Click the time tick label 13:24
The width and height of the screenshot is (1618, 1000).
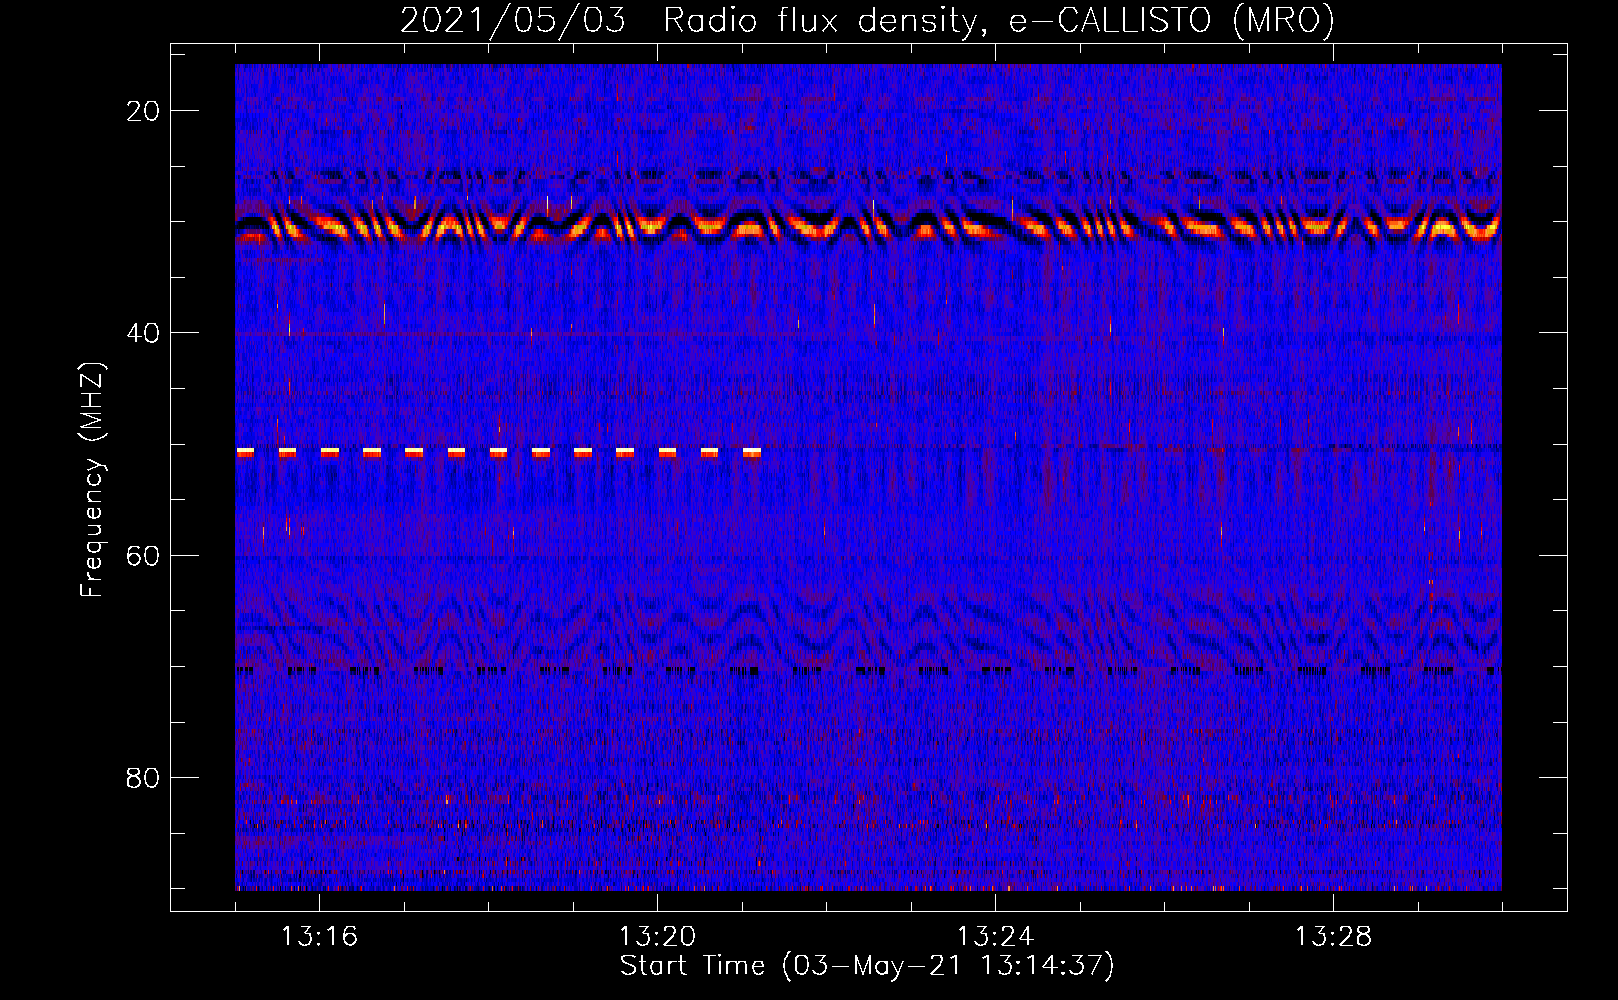[x=995, y=936]
